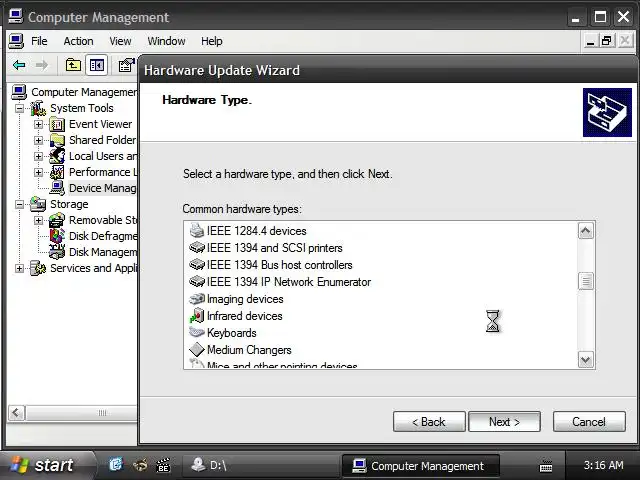Open the View menu

point(120,41)
